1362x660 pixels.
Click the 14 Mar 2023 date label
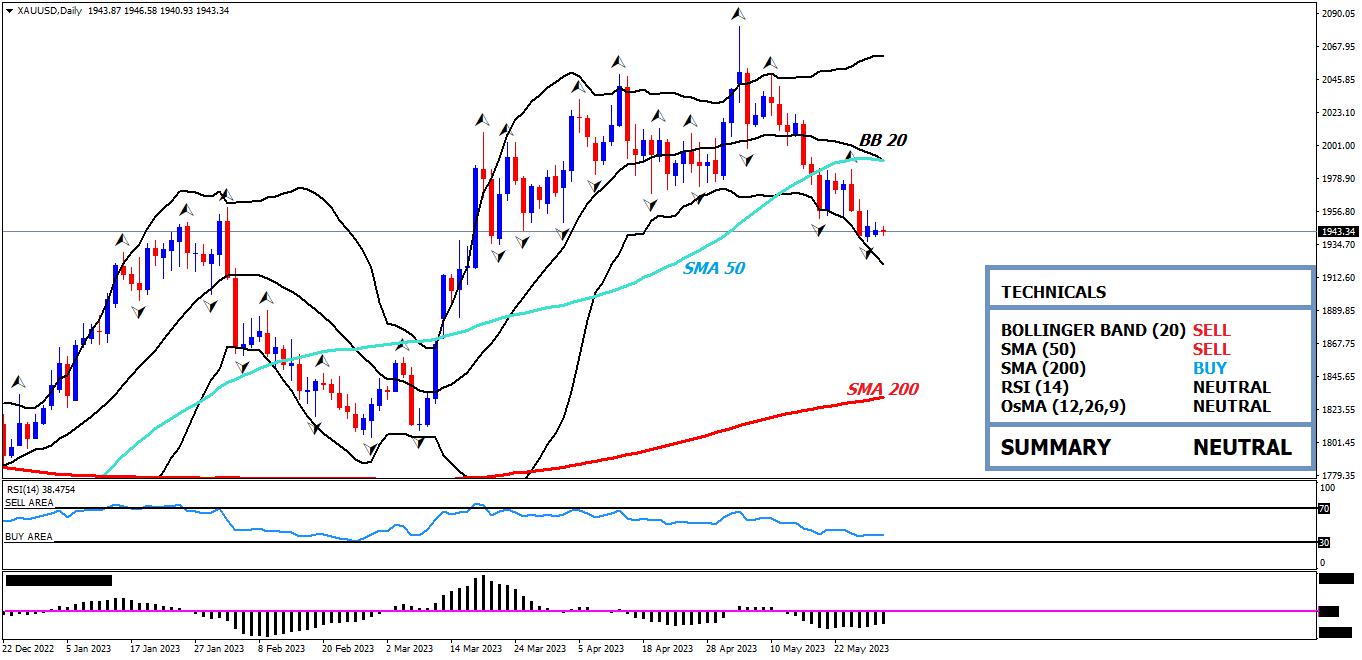coord(474,649)
